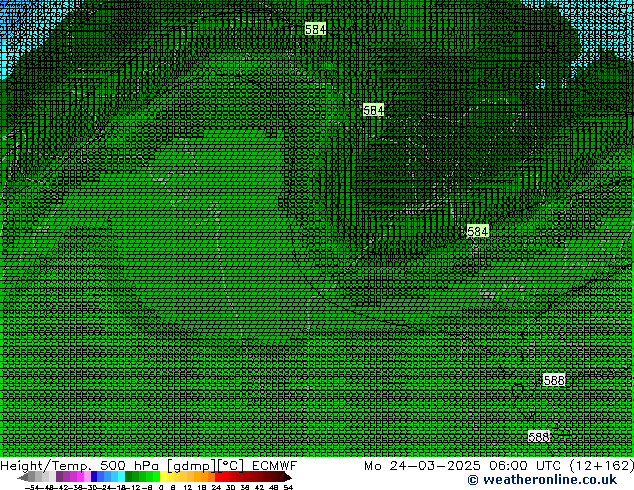The height and width of the screenshot is (490, 634).
Task: Pick the yellow legend swatch above 0
Action: point(163,476)
